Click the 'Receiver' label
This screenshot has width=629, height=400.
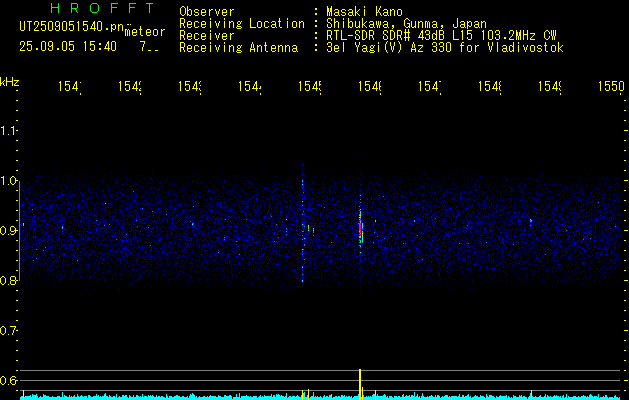[207, 36]
